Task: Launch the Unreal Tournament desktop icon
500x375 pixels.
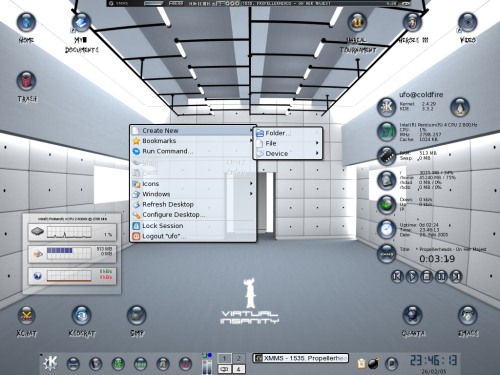Action: [357, 23]
